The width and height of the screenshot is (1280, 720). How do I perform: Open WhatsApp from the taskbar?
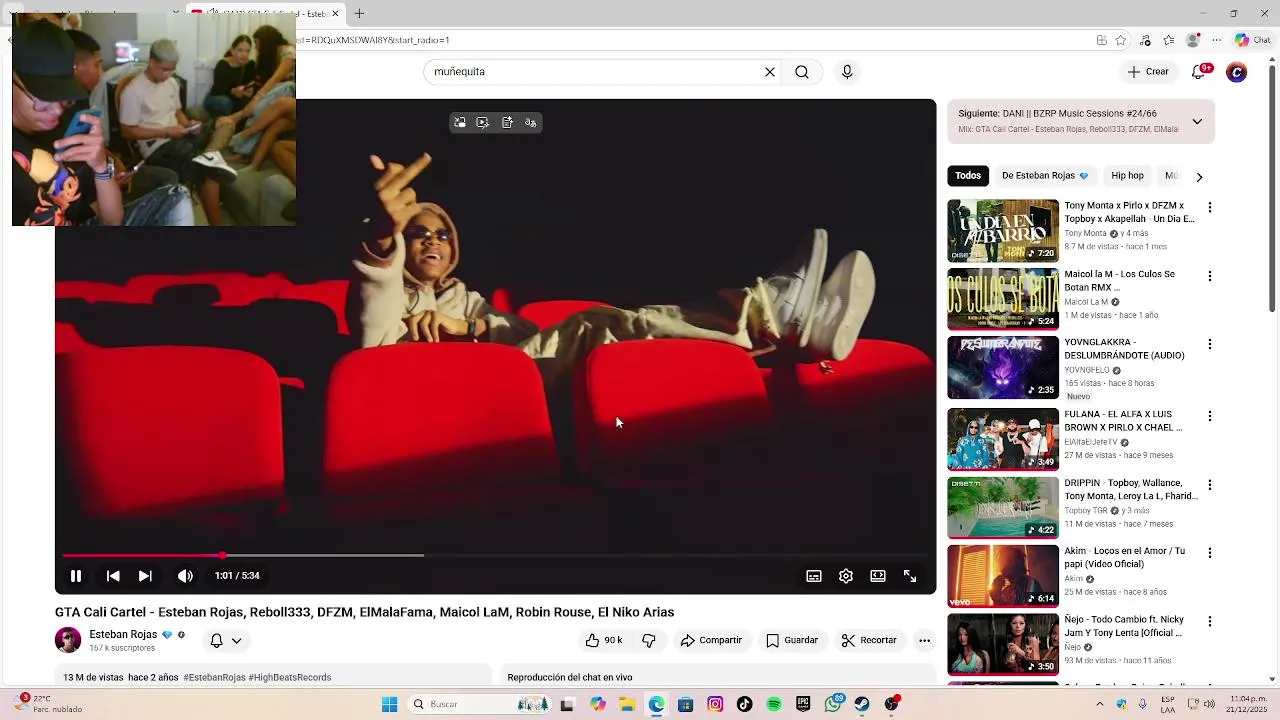click(x=834, y=705)
